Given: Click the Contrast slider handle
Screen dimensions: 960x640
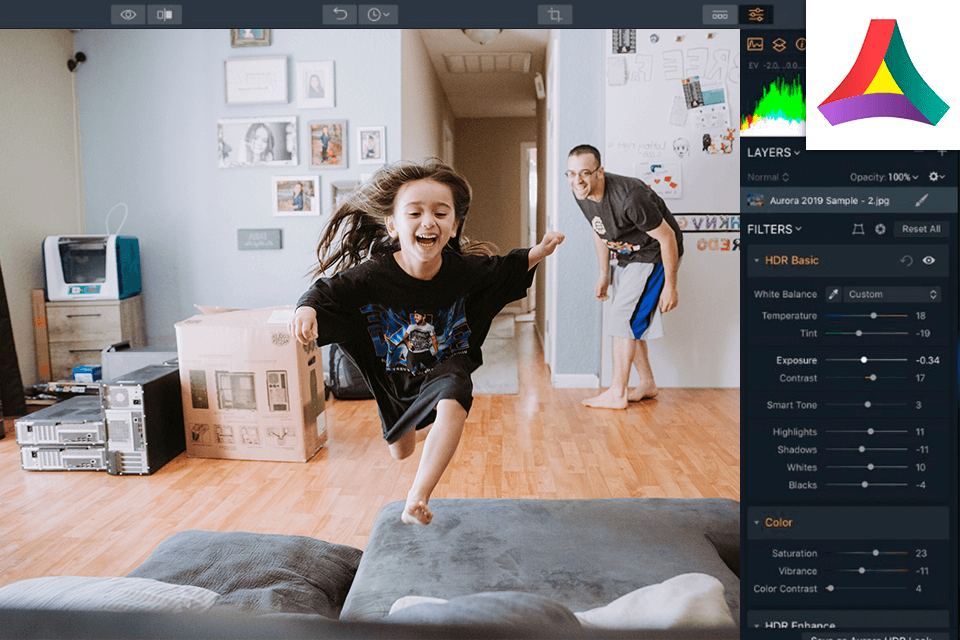Looking at the screenshot, I should pyautogui.click(x=873, y=378).
